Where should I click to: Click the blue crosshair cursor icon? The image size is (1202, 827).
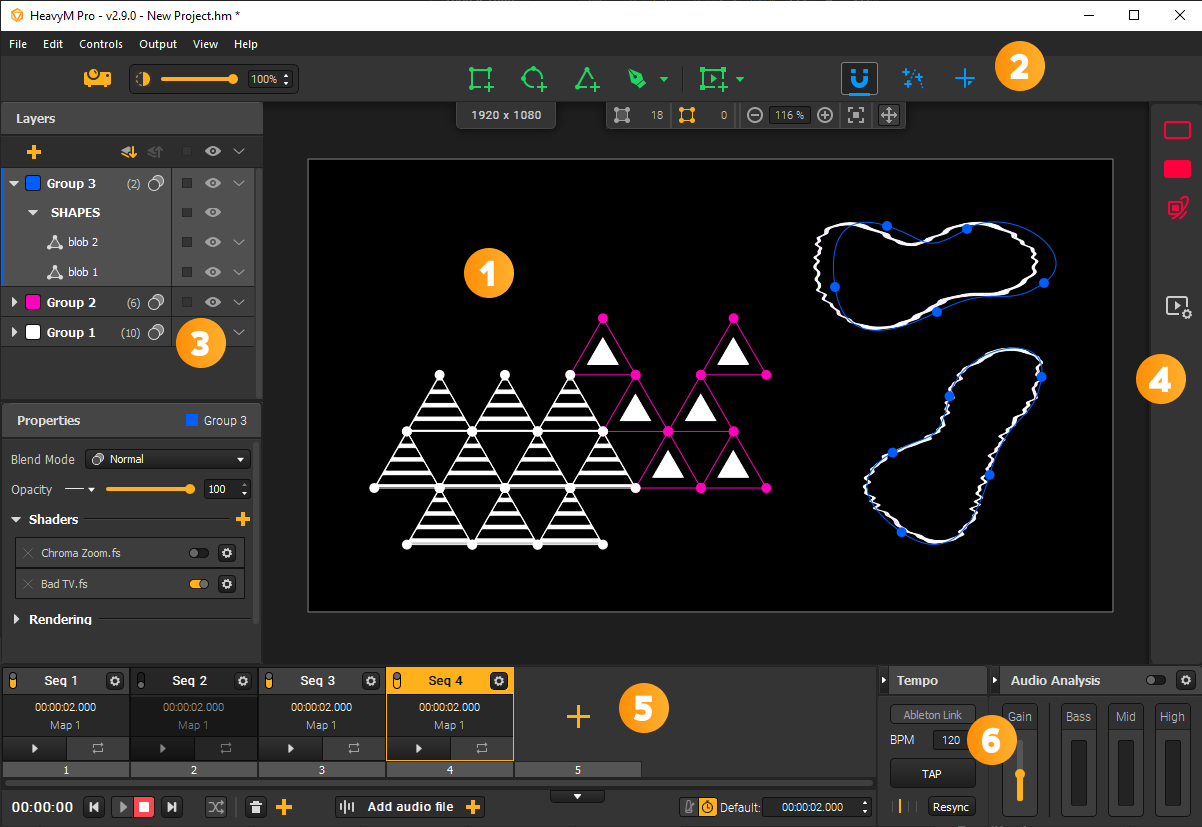965,78
